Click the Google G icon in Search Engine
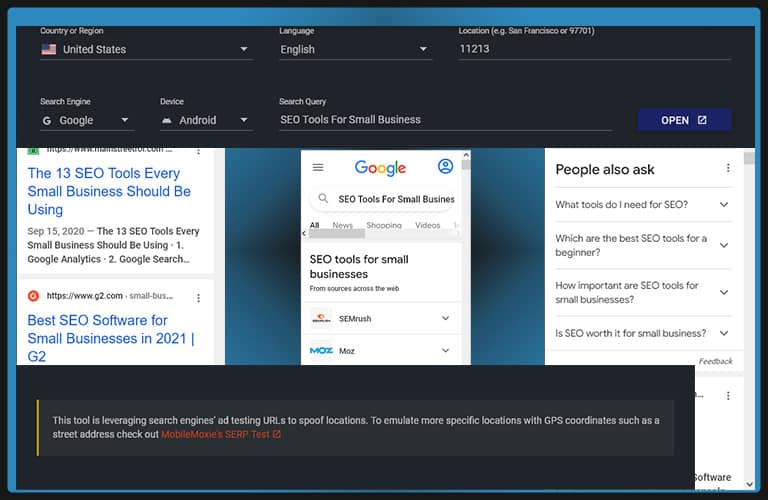The height and width of the screenshot is (500, 768). pyautogui.click(x=47, y=120)
